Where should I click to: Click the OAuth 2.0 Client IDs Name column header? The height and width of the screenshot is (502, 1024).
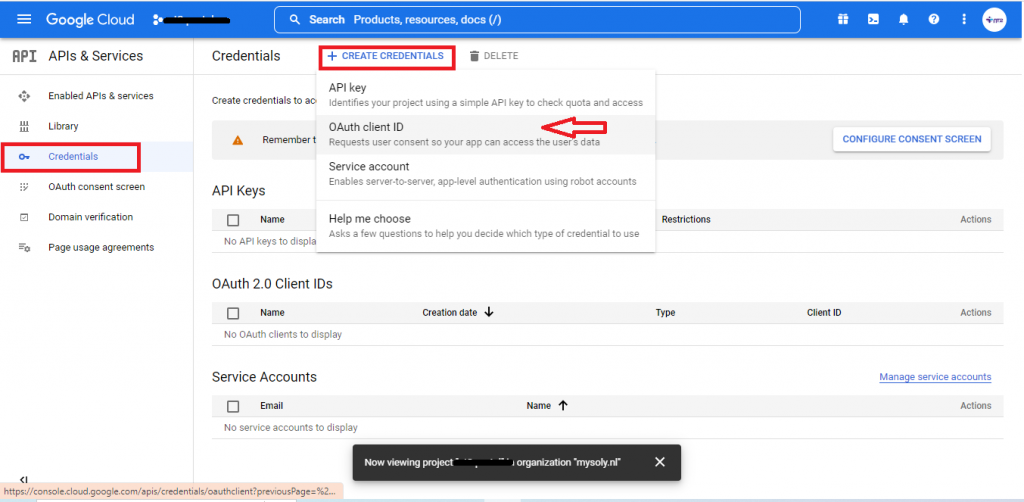272,313
